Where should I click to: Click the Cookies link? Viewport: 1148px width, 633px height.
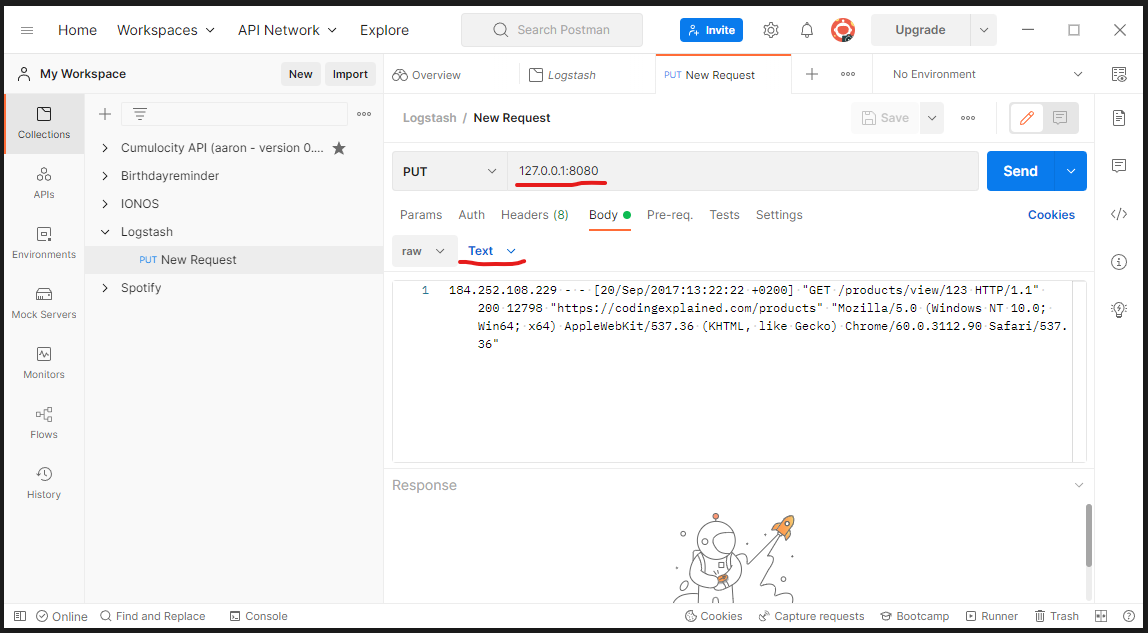coord(1051,215)
